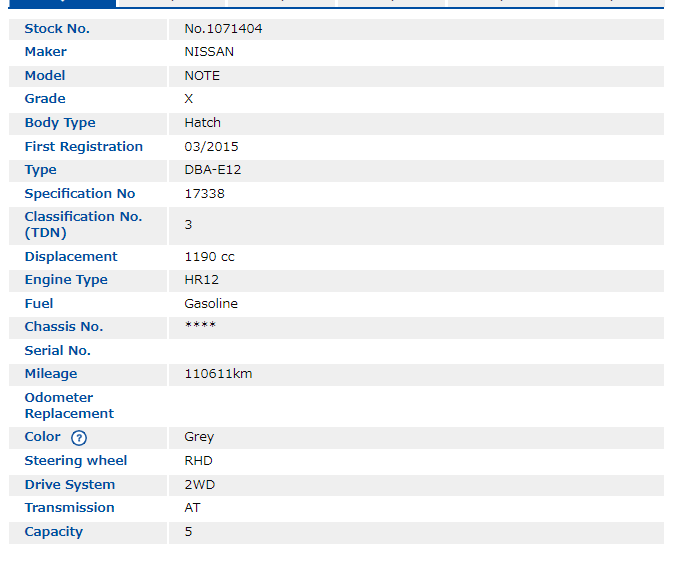Viewport: 692px width, 565px height.
Task: Click the Odometer Replacement label
Action: (69, 406)
